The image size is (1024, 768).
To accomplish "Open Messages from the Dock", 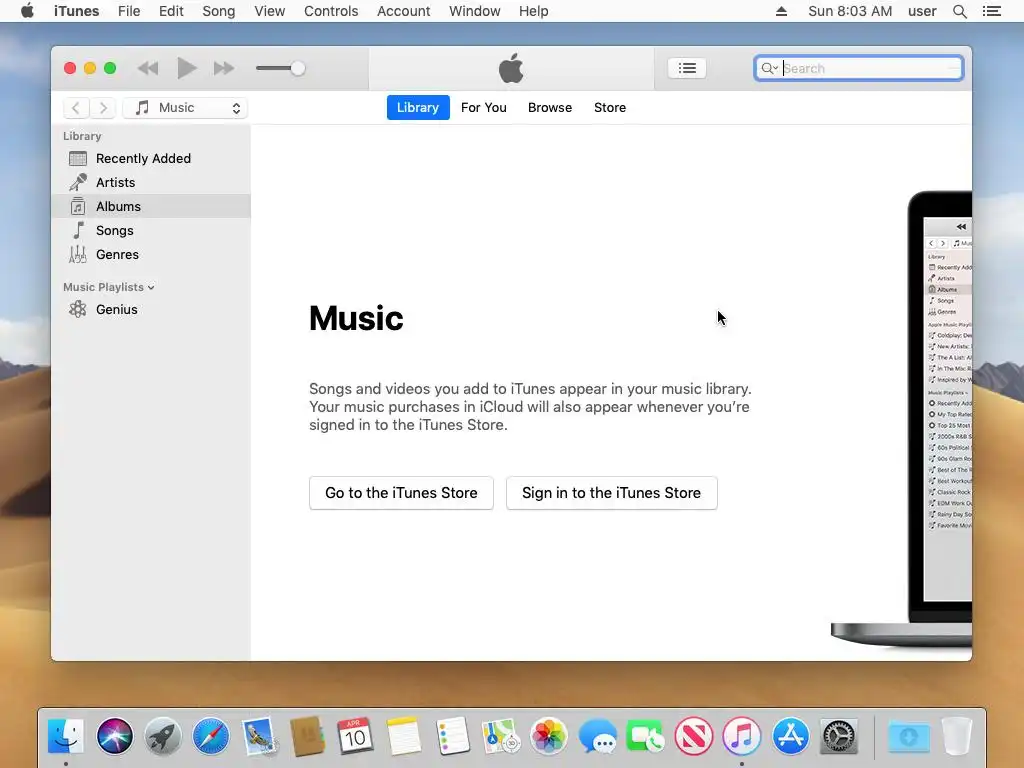I will [597, 736].
